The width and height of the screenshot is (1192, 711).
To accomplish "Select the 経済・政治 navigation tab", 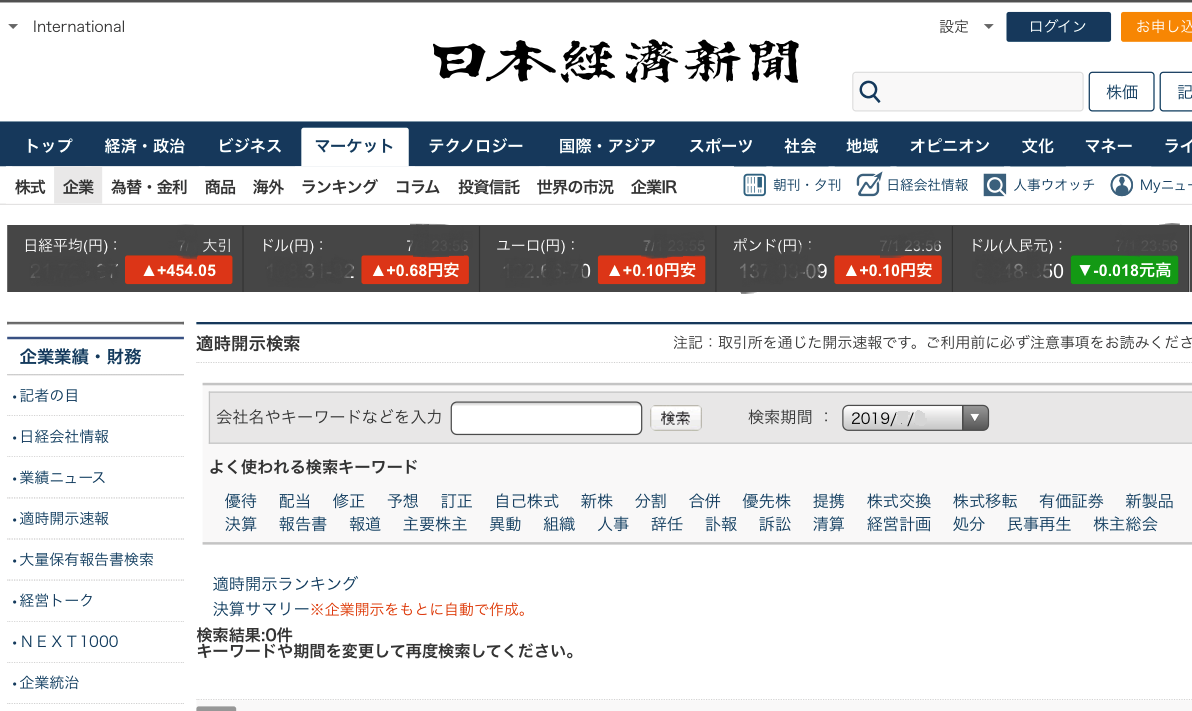I will 144,146.
